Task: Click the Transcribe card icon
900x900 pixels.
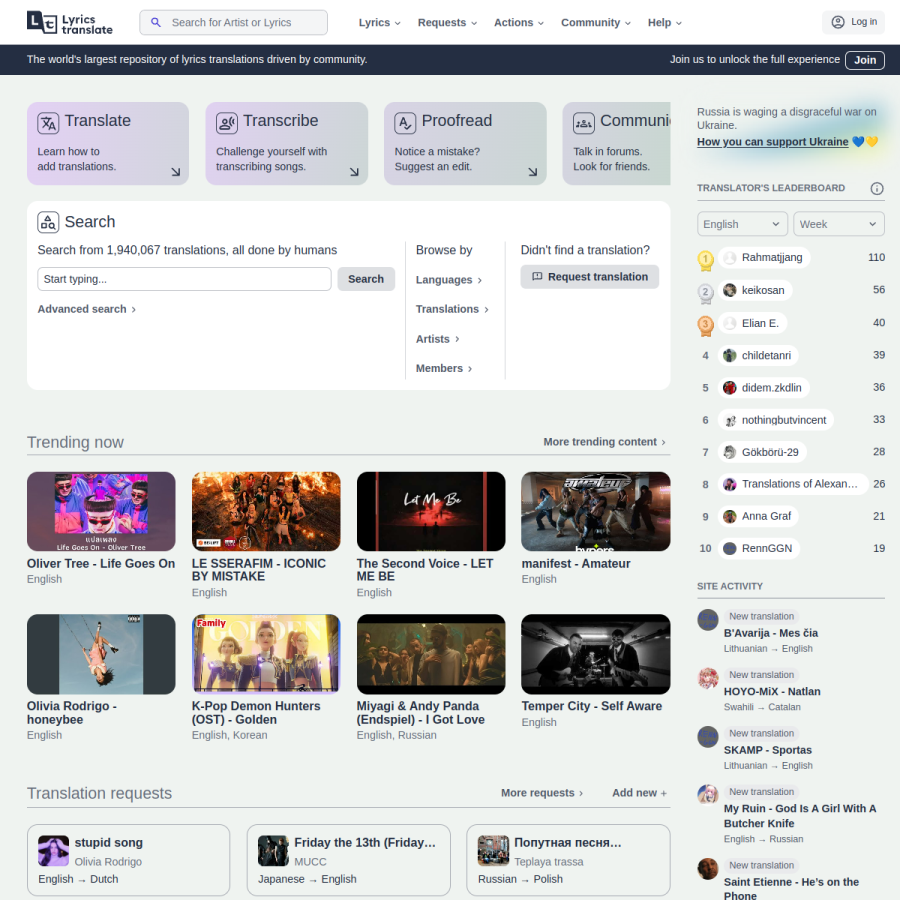Action: click(x=227, y=123)
